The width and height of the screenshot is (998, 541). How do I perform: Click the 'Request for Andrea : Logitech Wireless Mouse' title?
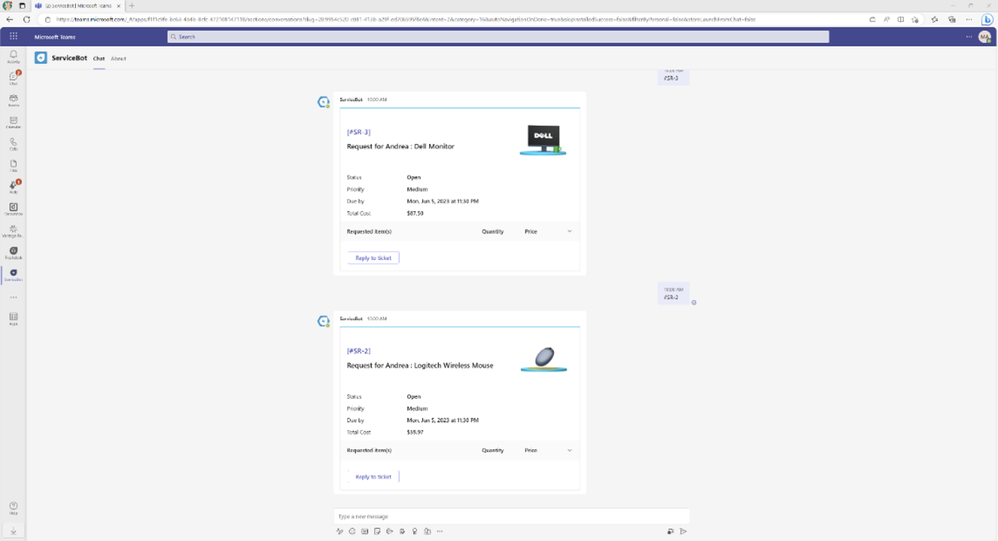click(420, 365)
